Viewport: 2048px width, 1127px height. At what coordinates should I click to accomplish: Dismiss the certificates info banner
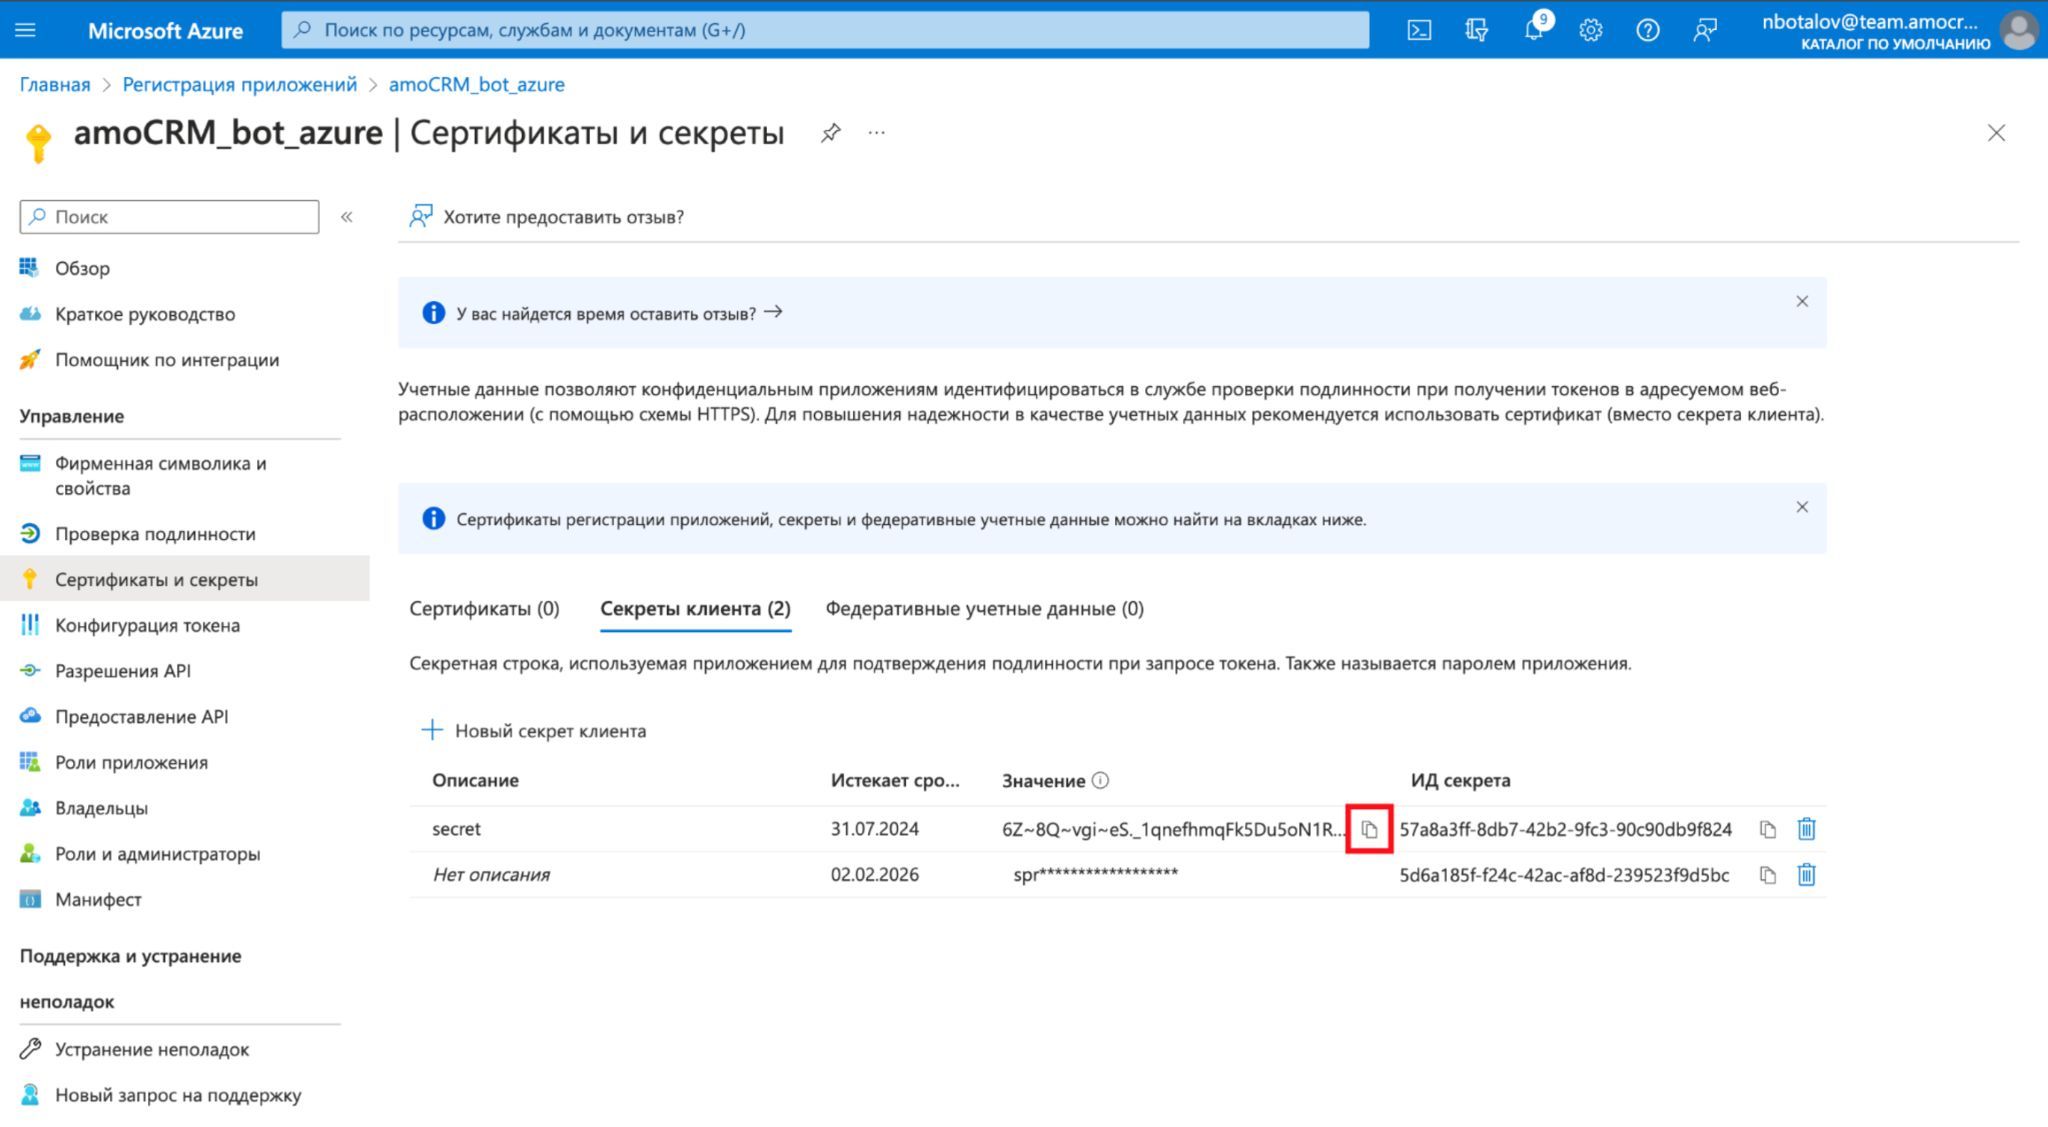pyautogui.click(x=1802, y=507)
